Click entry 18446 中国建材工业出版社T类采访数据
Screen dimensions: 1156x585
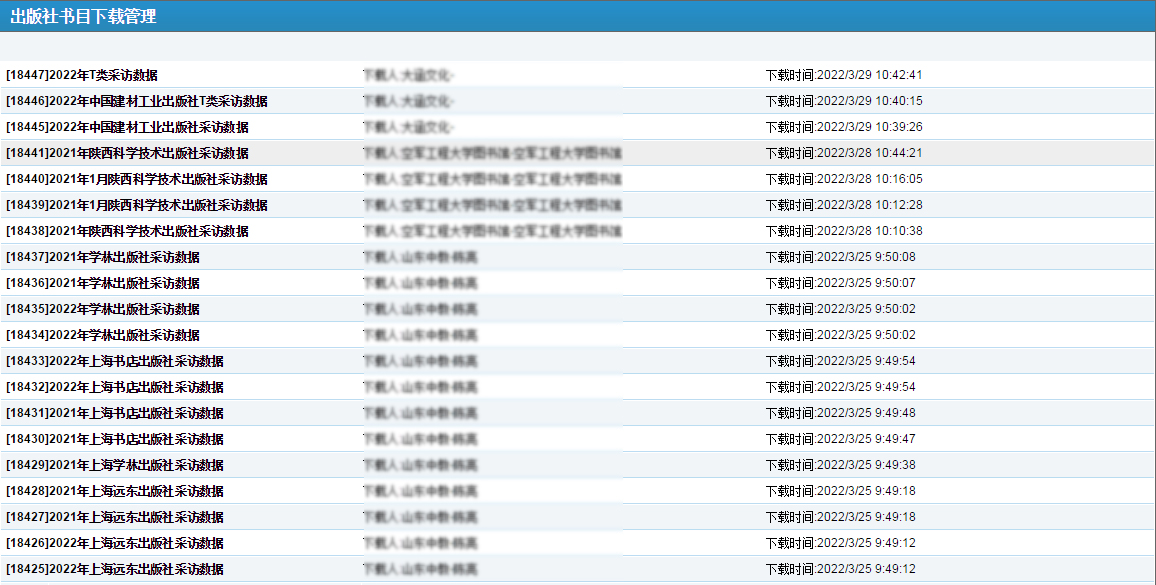pos(137,101)
